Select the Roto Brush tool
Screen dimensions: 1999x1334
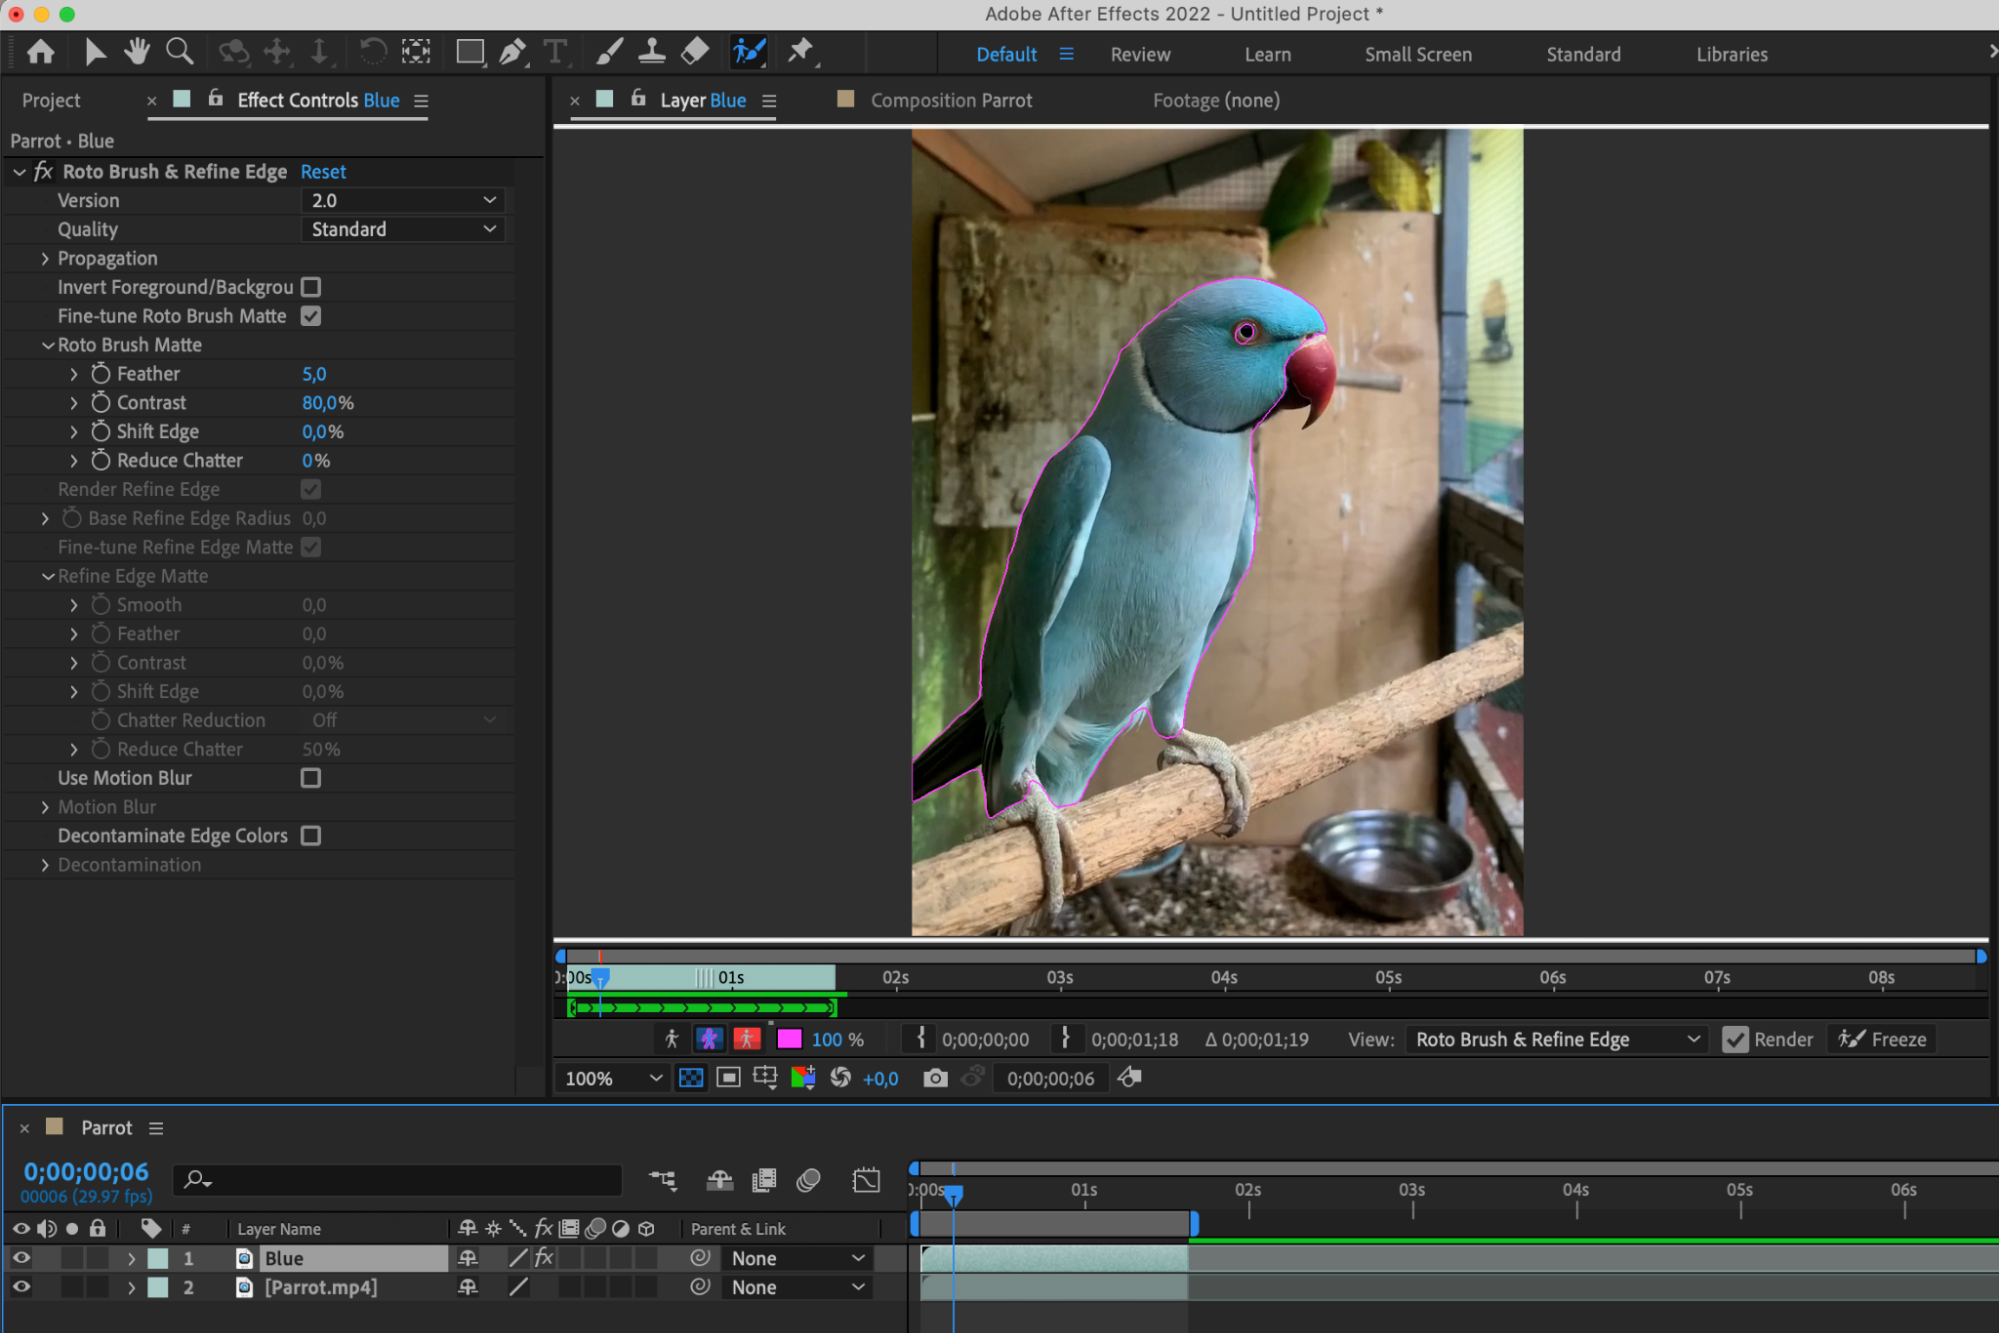(749, 52)
